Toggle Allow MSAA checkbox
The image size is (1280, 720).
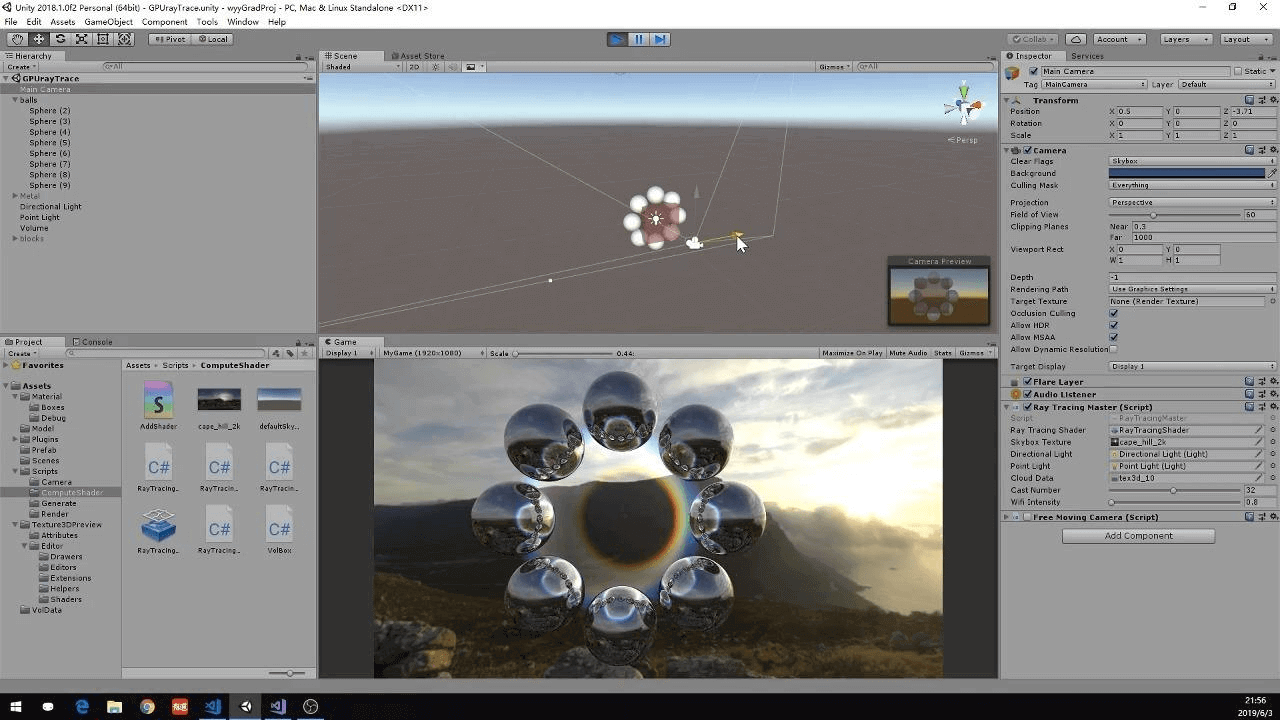pos(1113,337)
